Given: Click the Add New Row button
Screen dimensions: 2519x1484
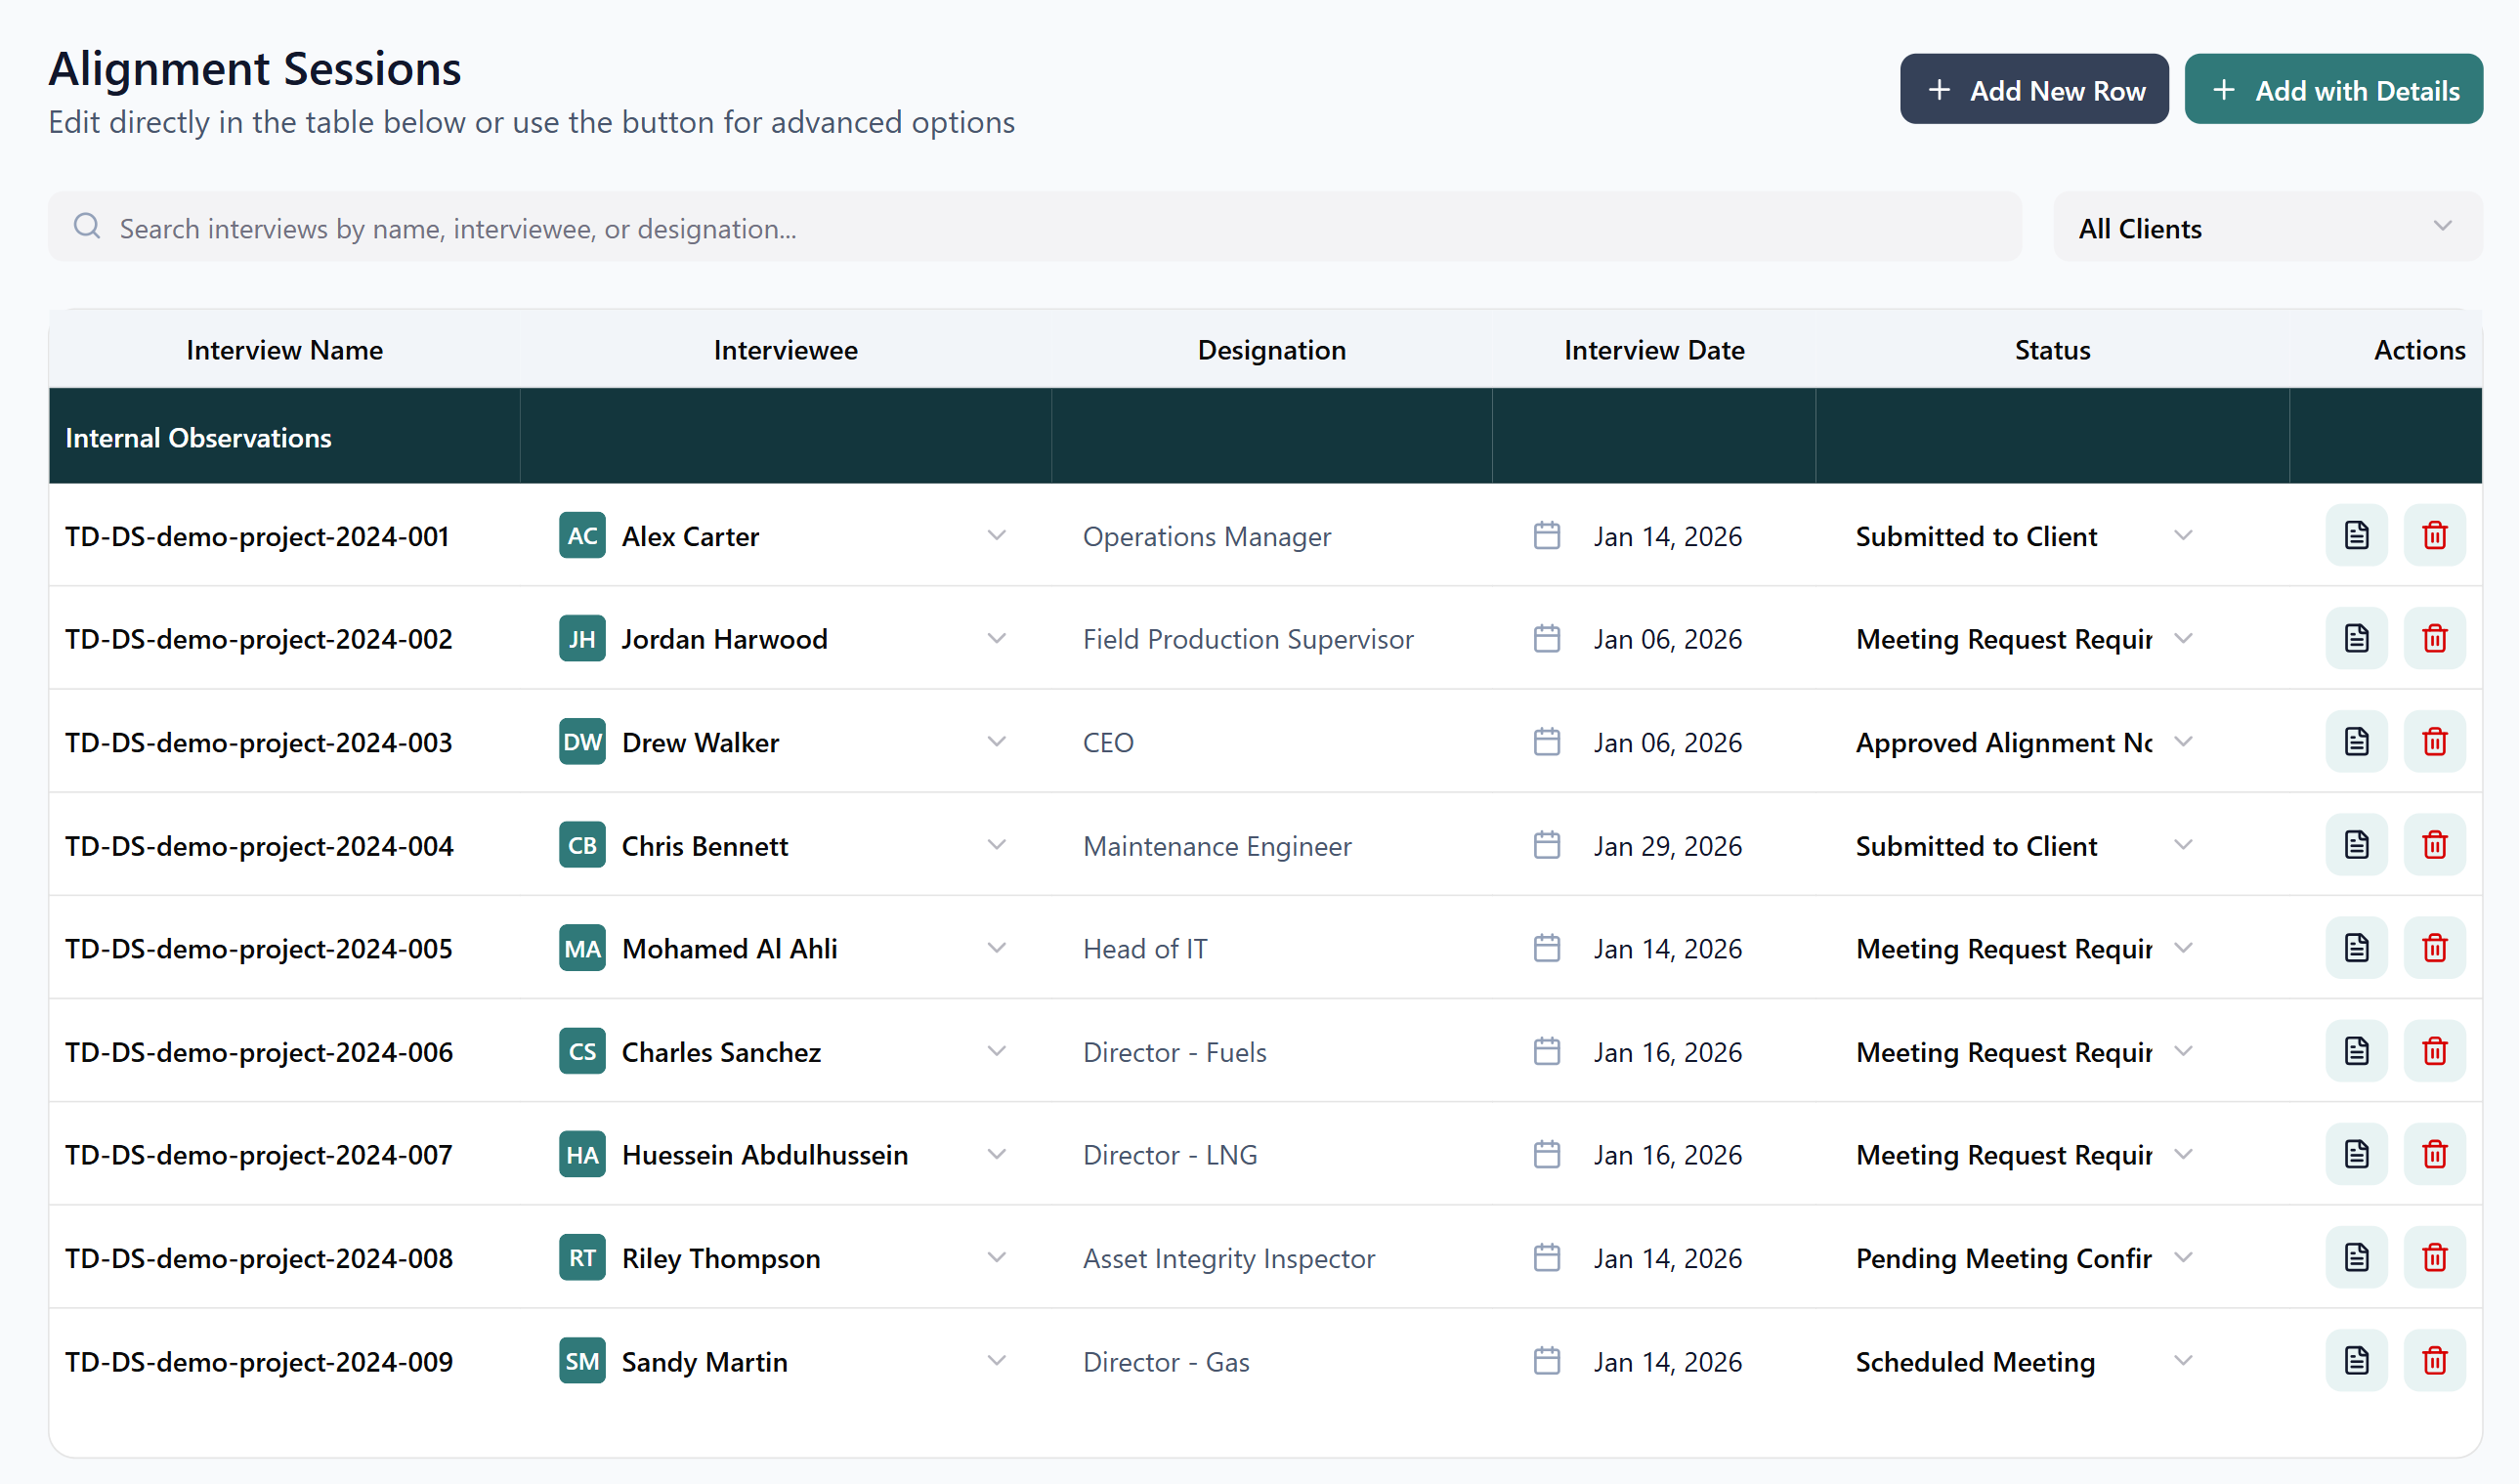Looking at the screenshot, I should click(2033, 90).
